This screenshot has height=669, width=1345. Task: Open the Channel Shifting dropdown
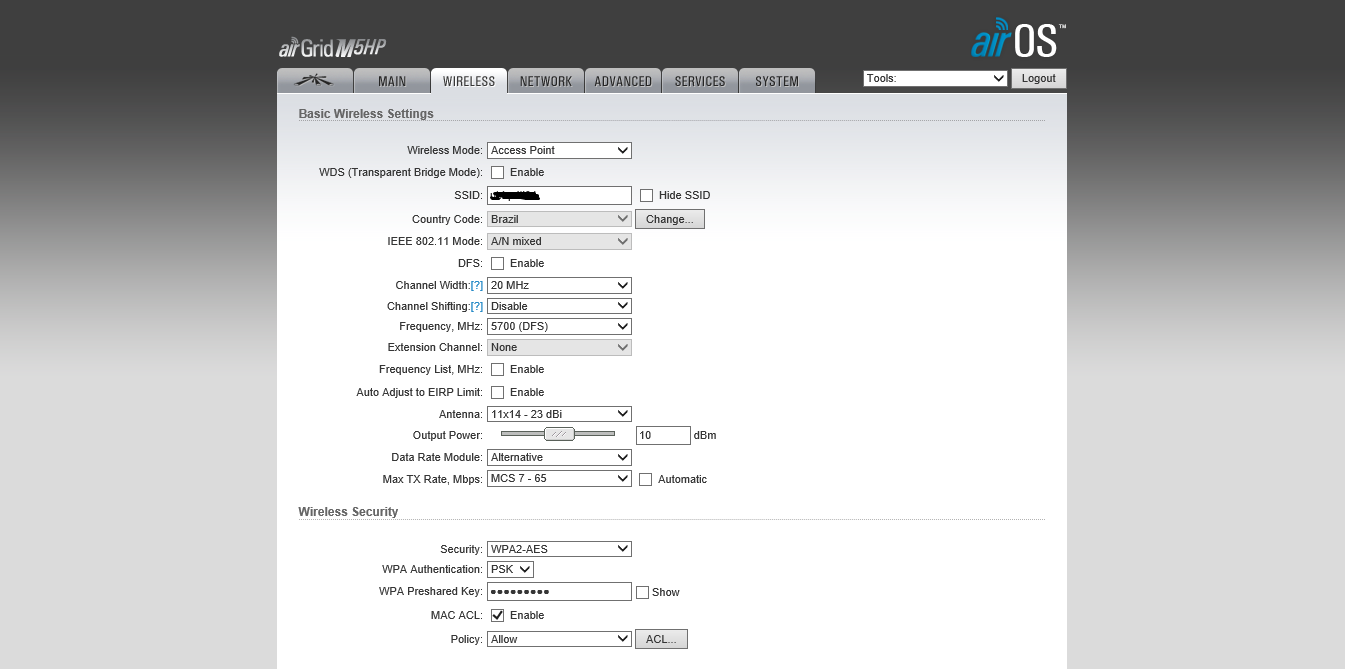pyautogui.click(x=559, y=306)
